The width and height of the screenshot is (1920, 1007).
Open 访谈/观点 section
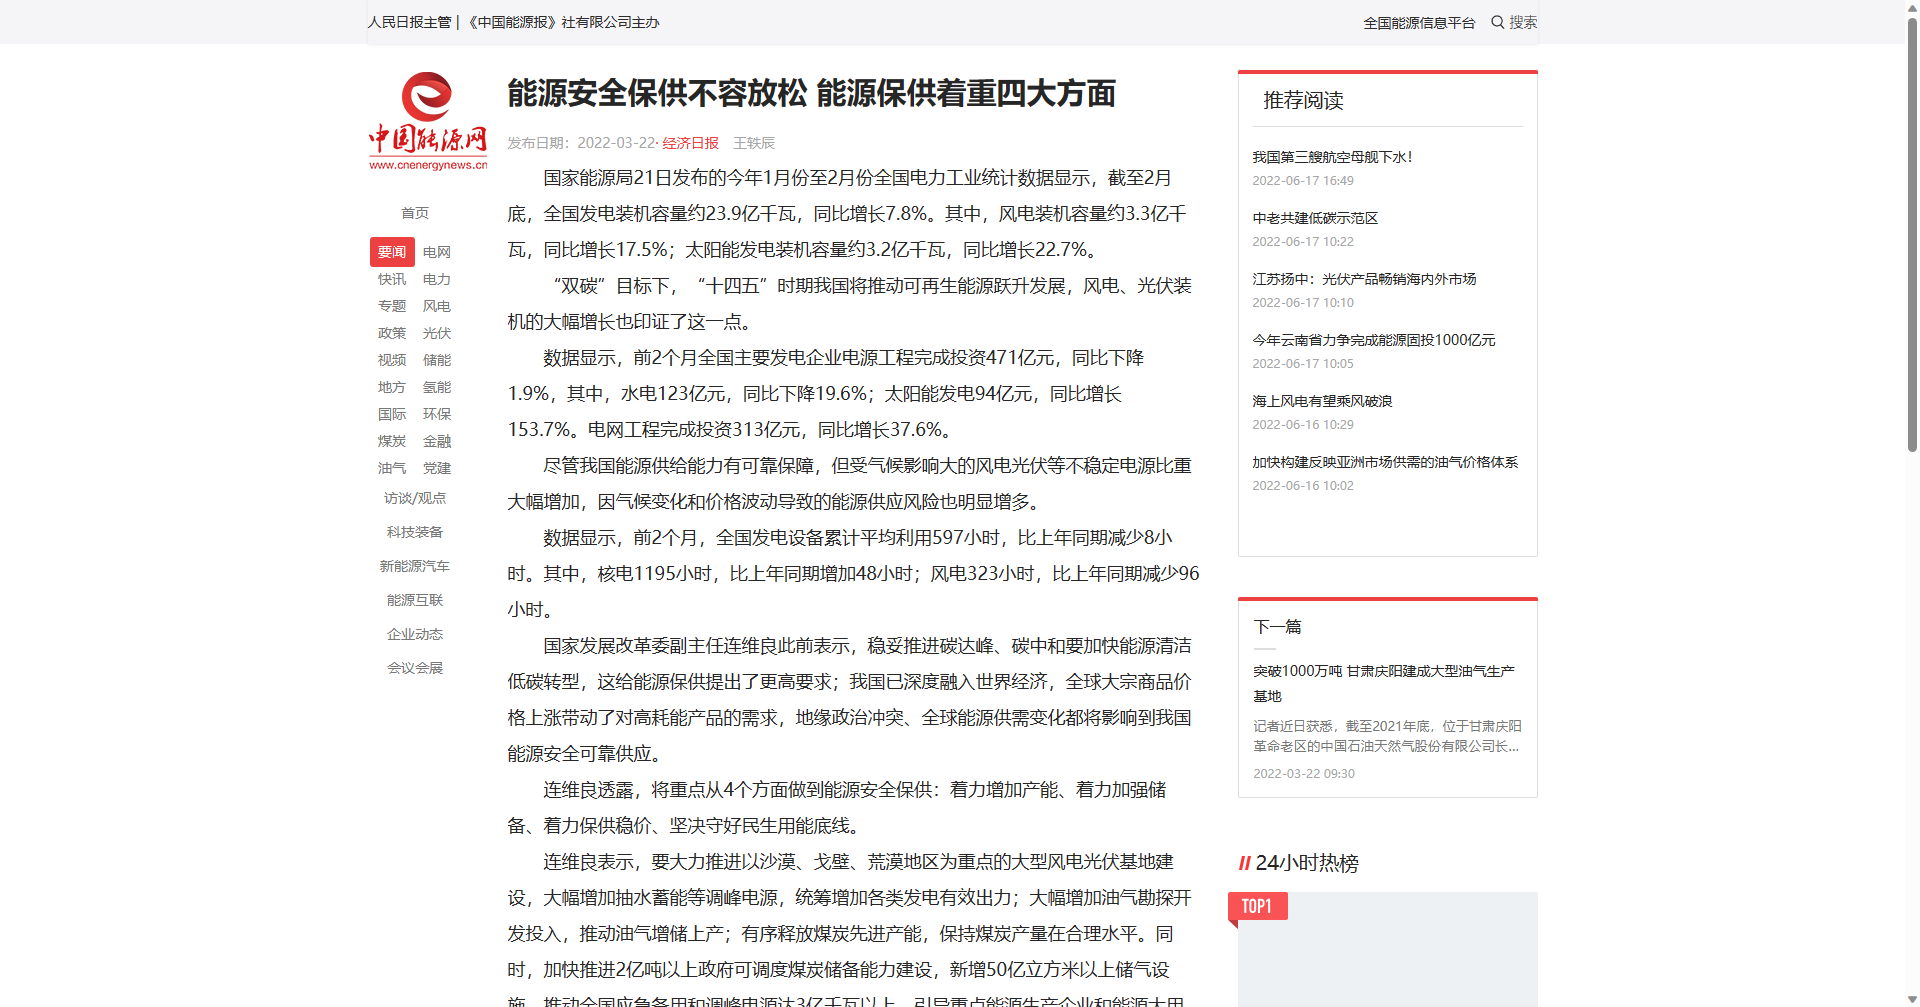(x=415, y=498)
